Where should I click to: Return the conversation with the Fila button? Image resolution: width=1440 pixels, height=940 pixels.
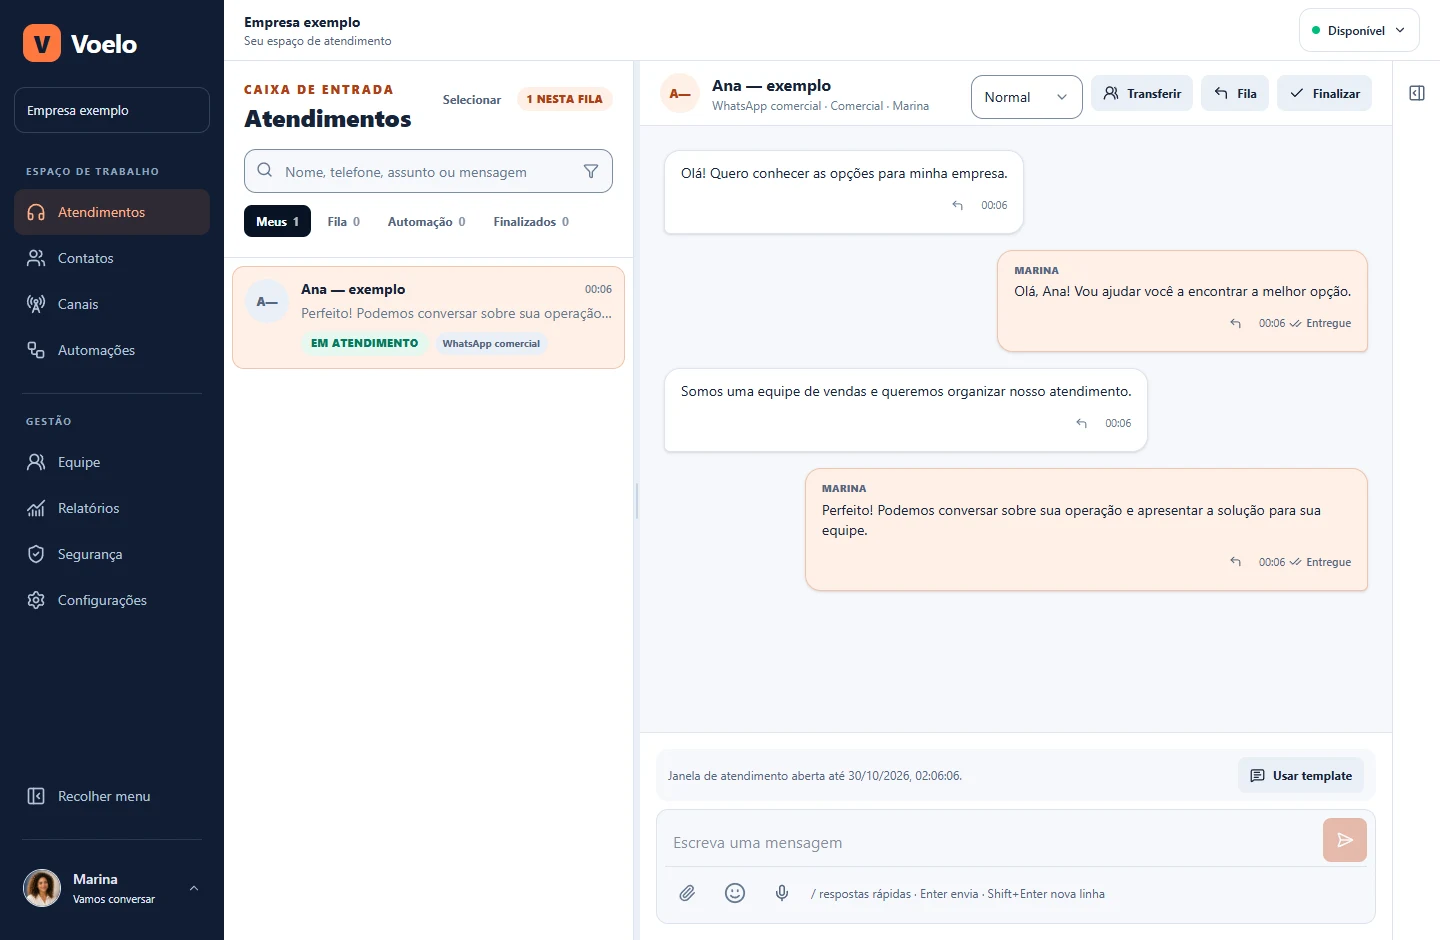point(1235,93)
